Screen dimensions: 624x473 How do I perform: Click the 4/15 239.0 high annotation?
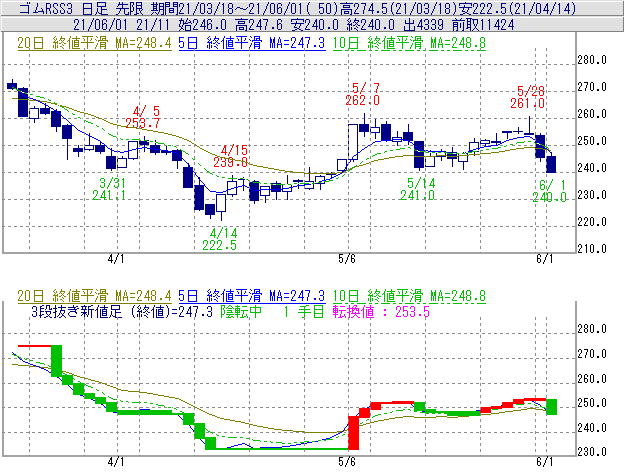click(x=230, y=156)
